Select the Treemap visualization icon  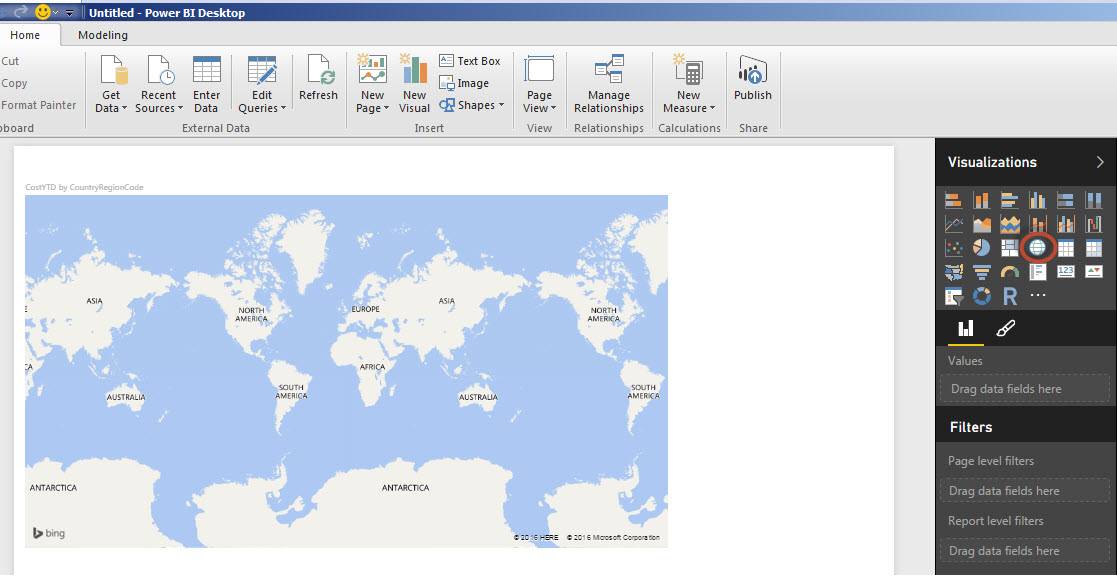1010,247
